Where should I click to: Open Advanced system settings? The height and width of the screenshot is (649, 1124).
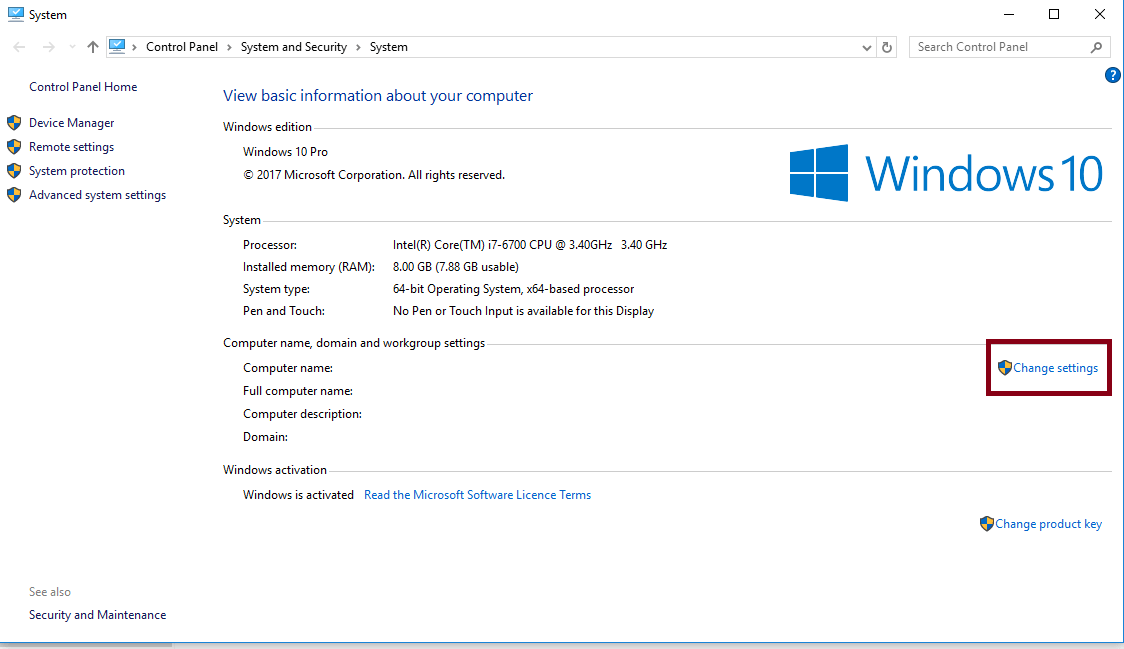coord(96,194)
